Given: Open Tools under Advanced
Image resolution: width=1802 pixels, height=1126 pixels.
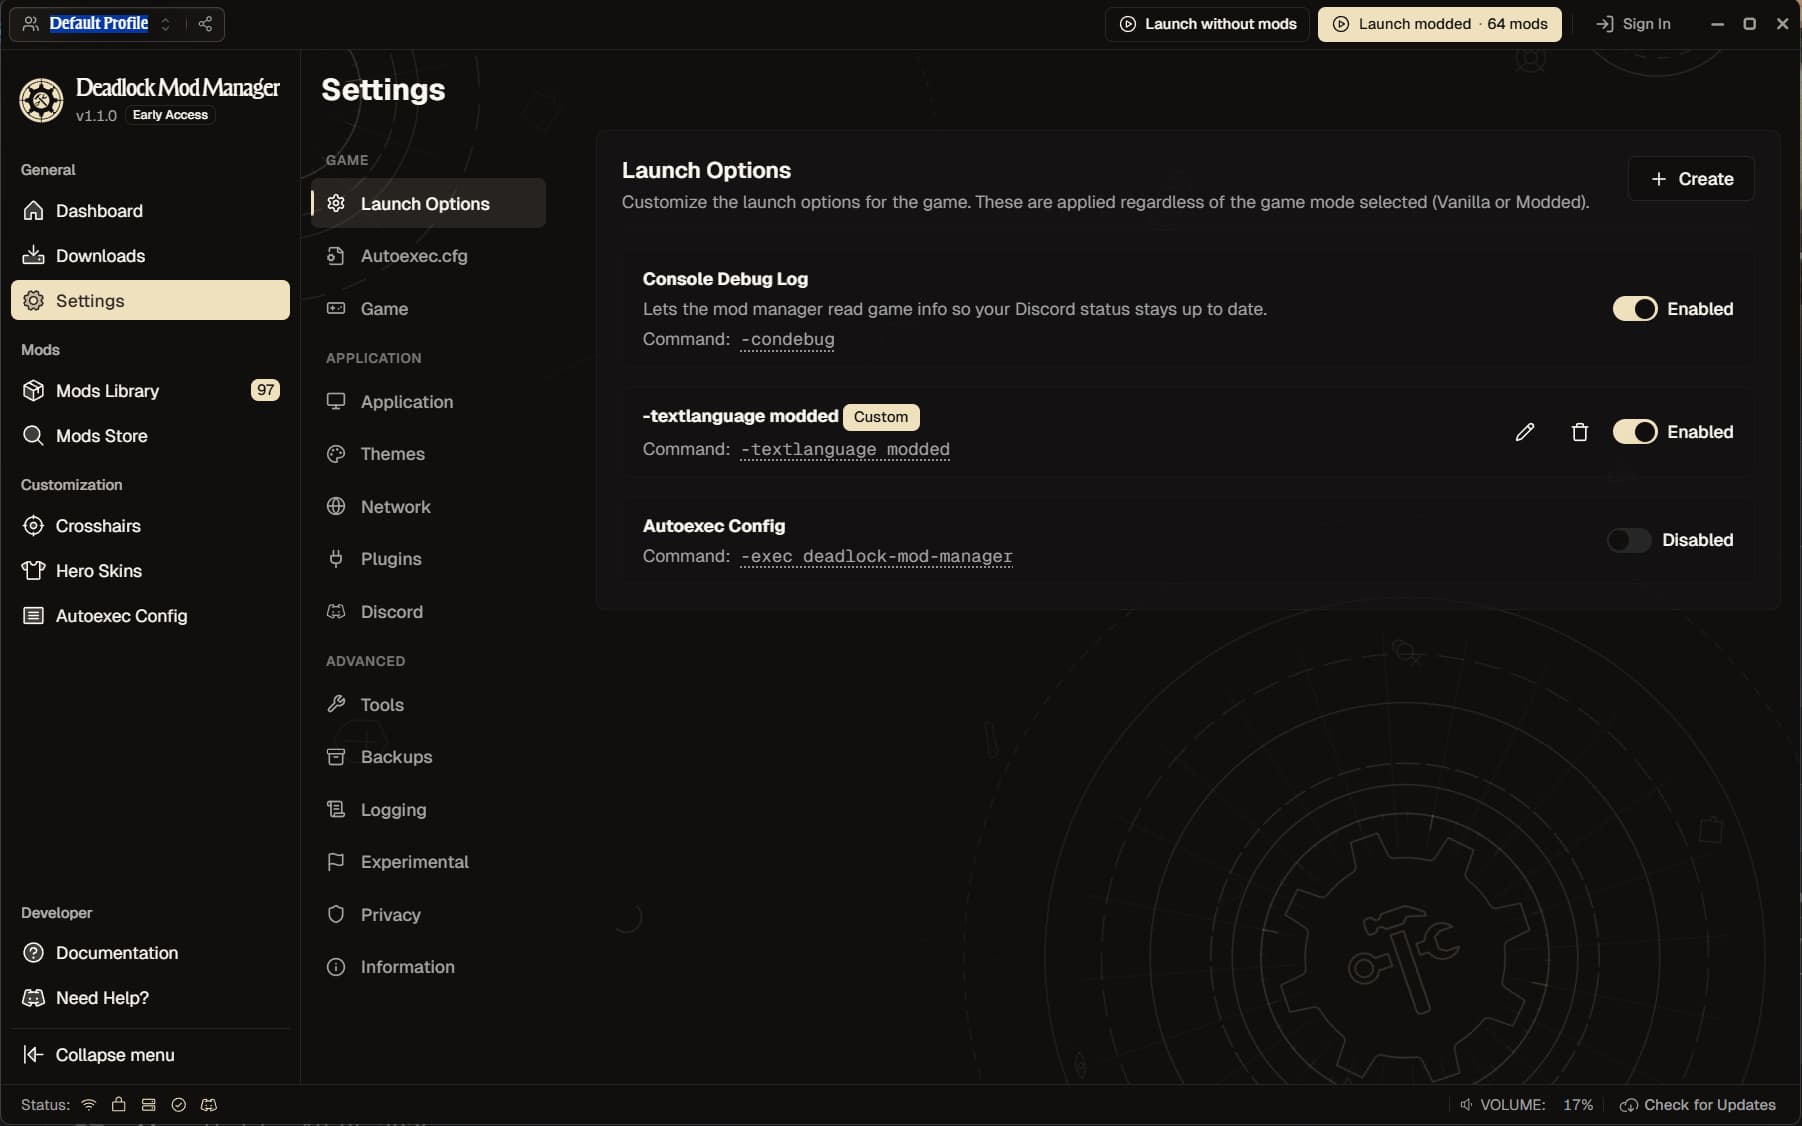Looking at the screenshot, I should [x=428, y=705].
